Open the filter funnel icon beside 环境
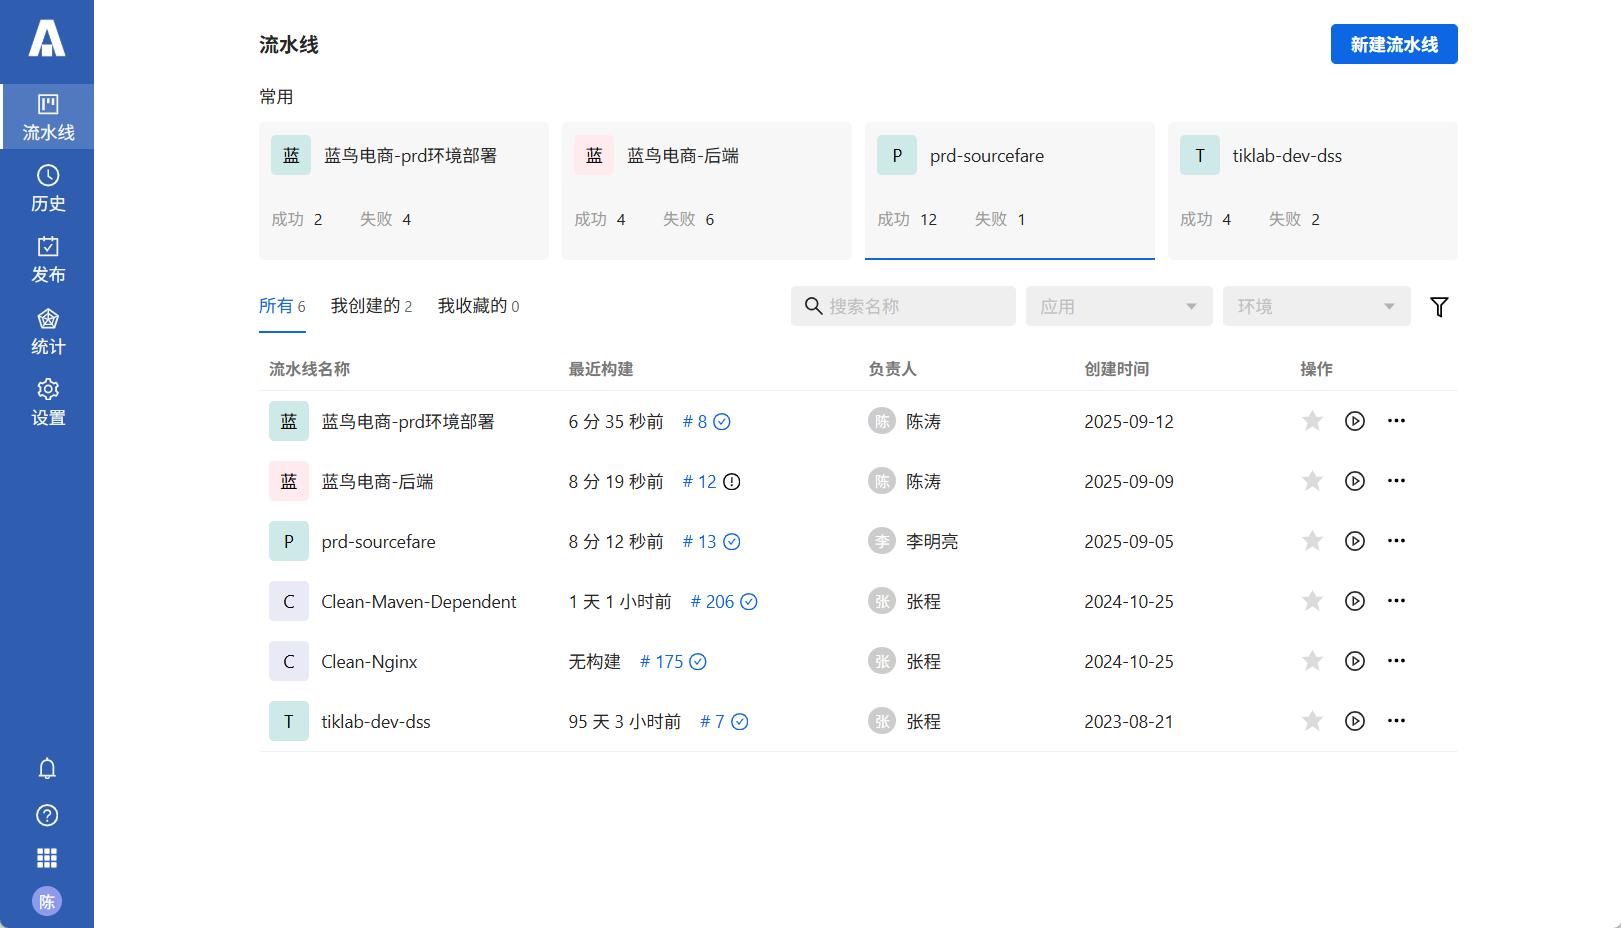This screenshot has height=928, width=1621. 1440,306
